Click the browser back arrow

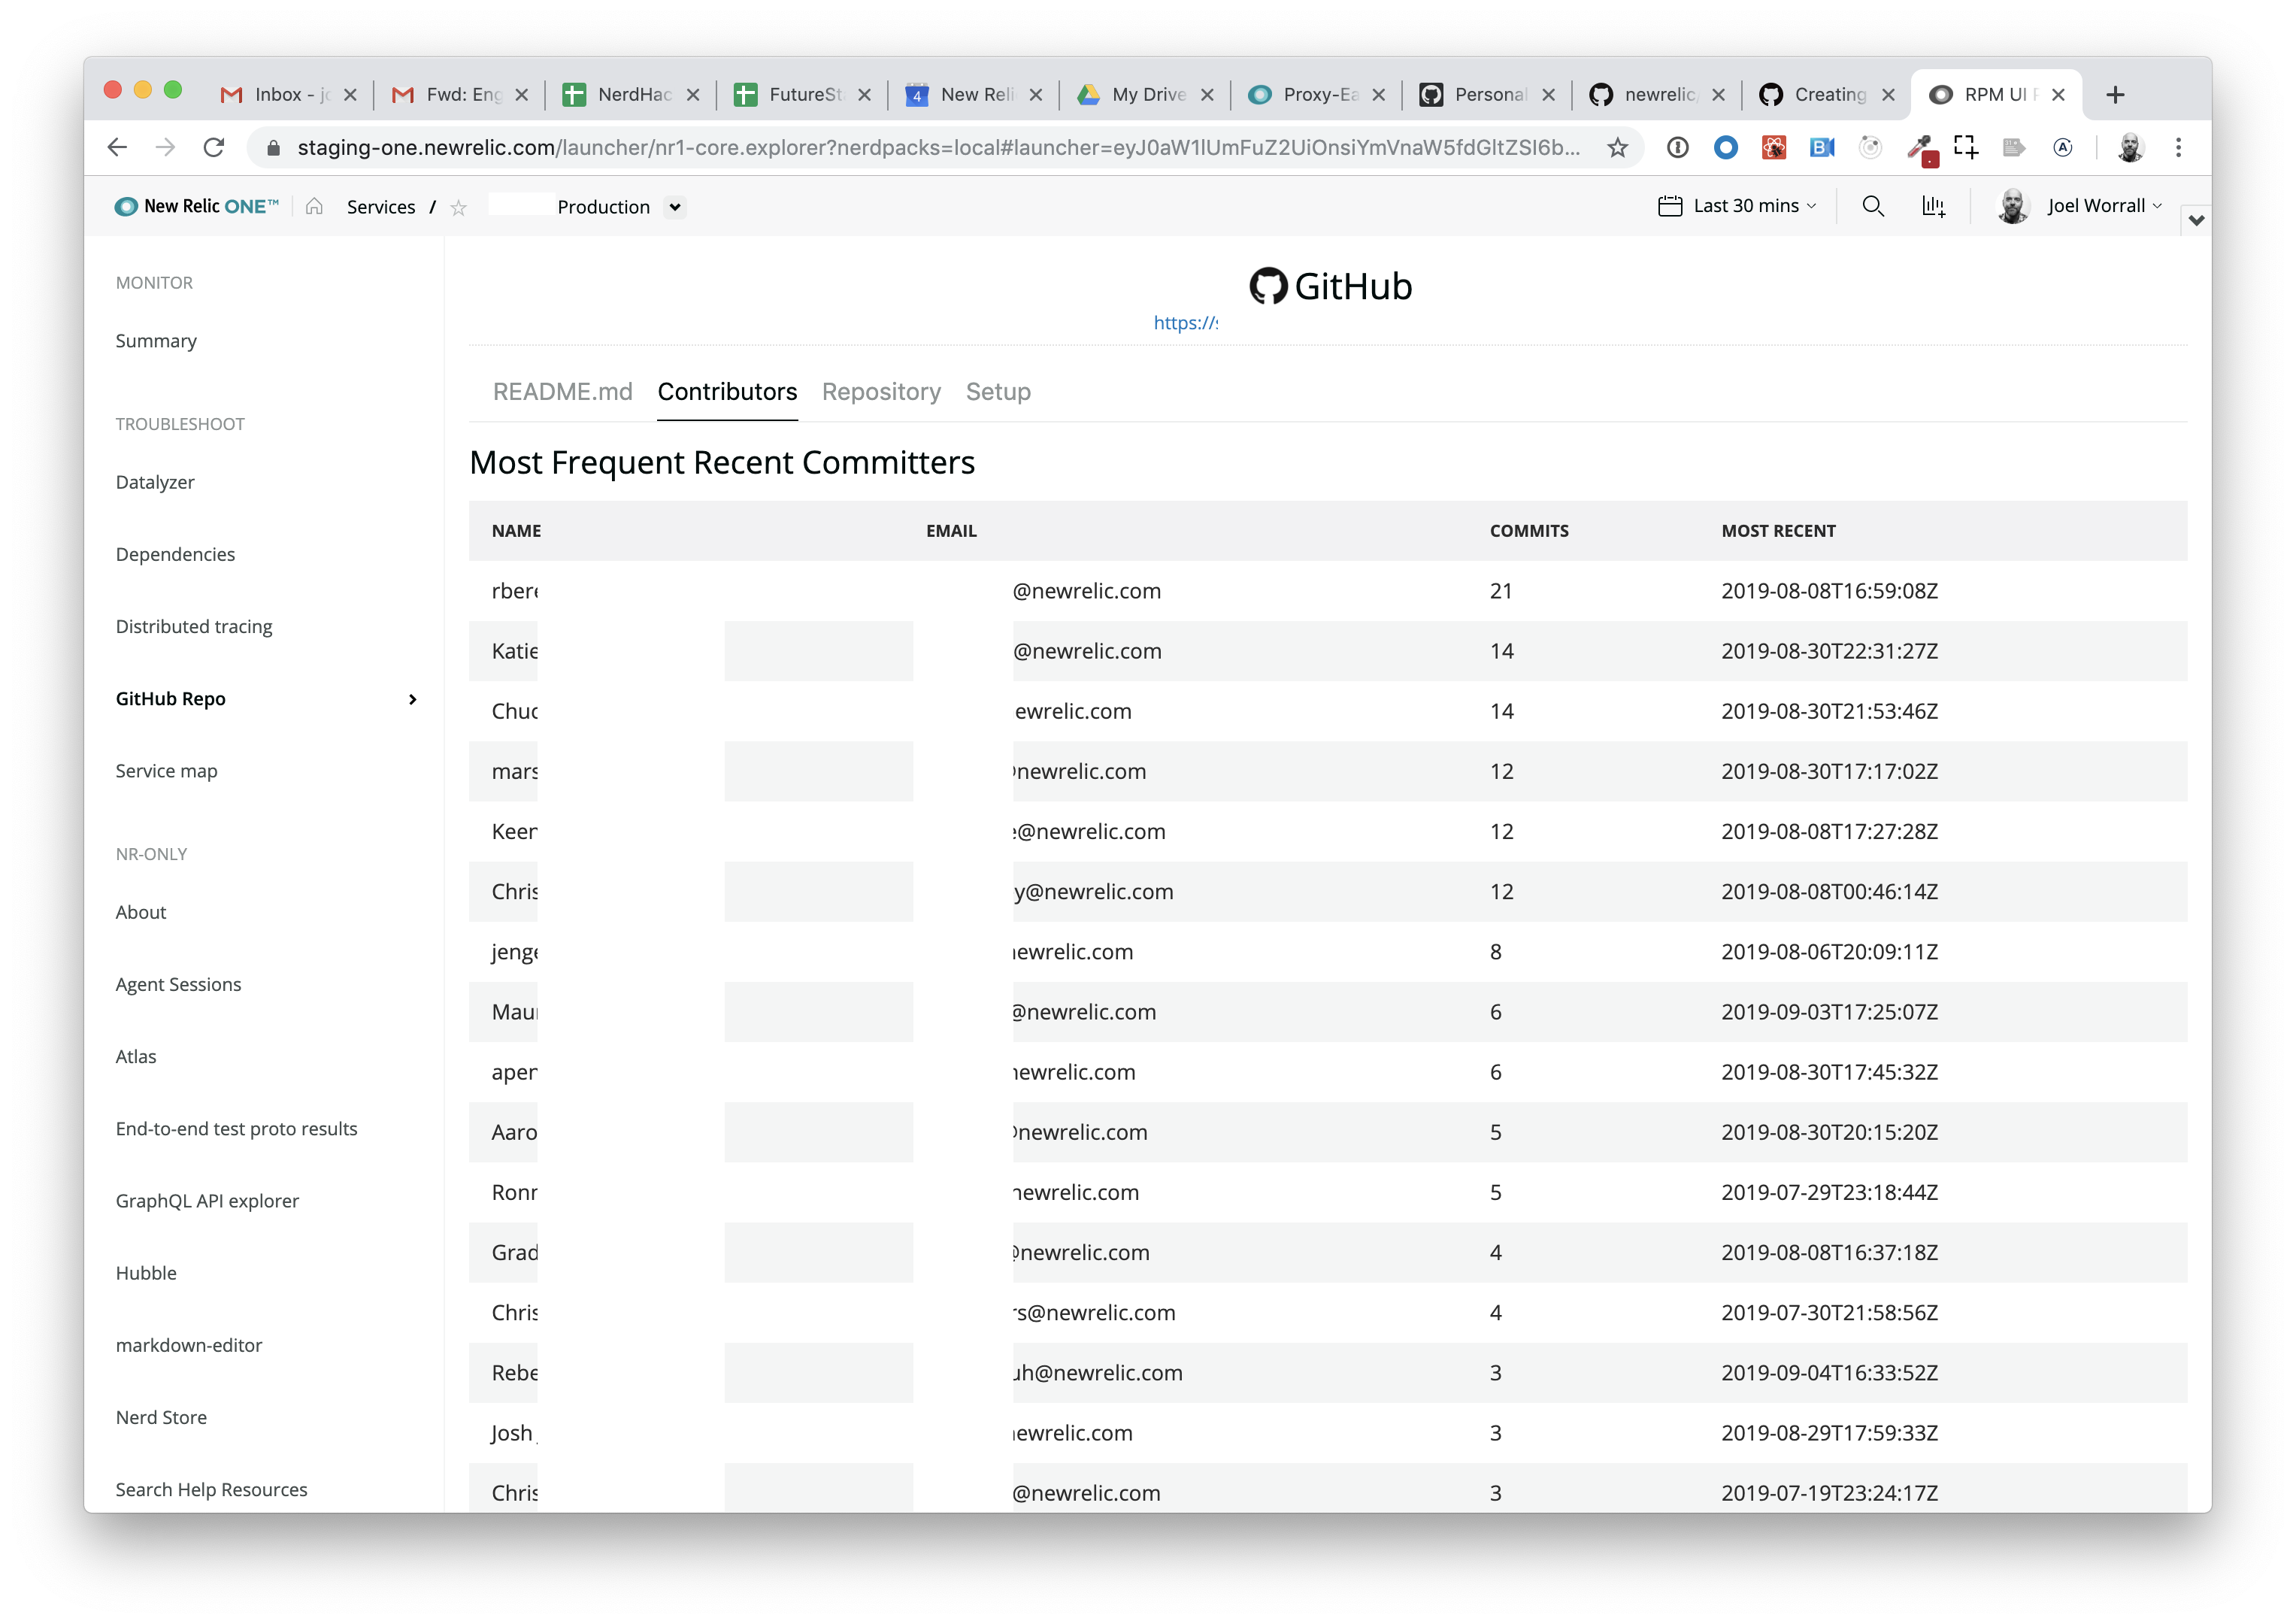click(118, 148)
